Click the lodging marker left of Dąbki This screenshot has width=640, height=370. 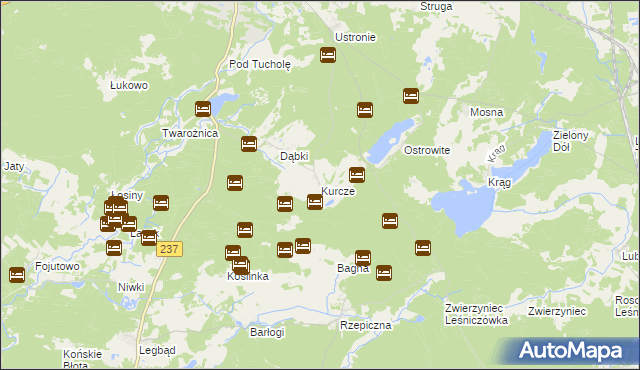tap(249, 144)
